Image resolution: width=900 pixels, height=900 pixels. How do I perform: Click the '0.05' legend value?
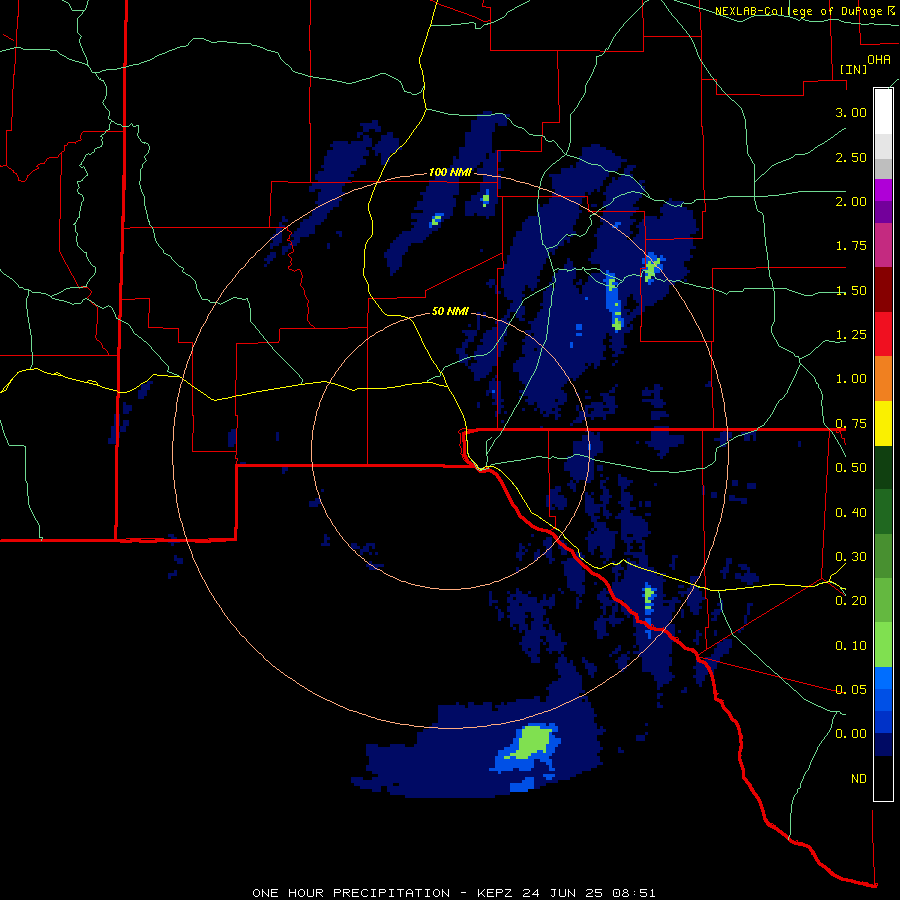[851, 689]
